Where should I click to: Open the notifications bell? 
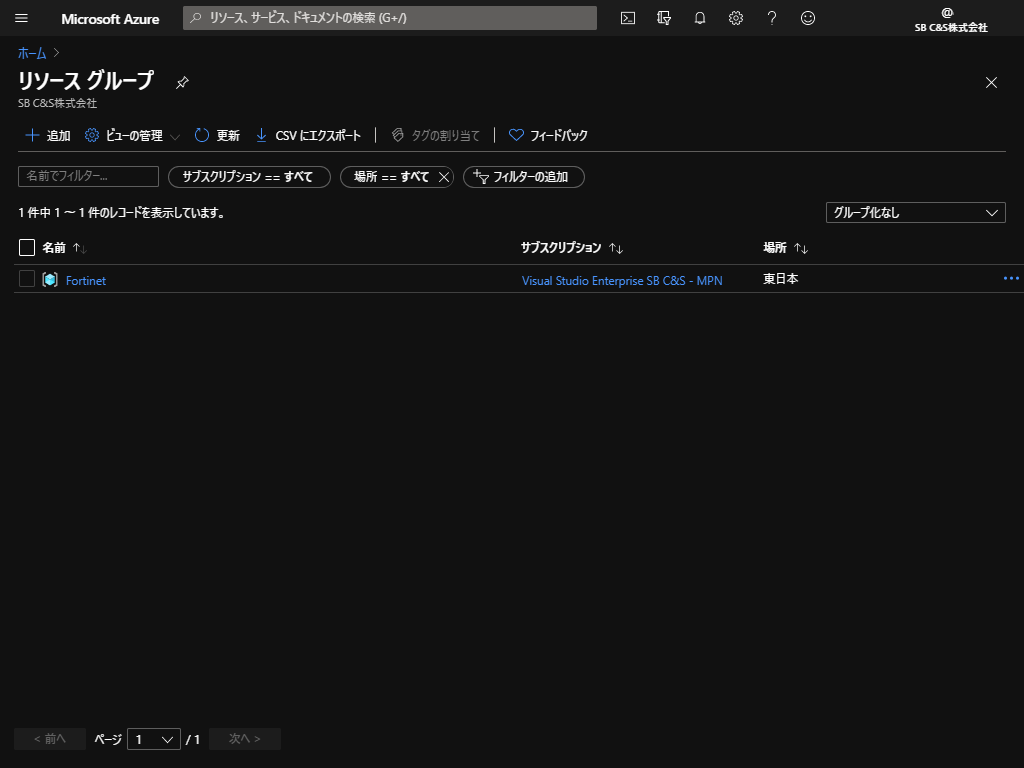tap(700, 18)
